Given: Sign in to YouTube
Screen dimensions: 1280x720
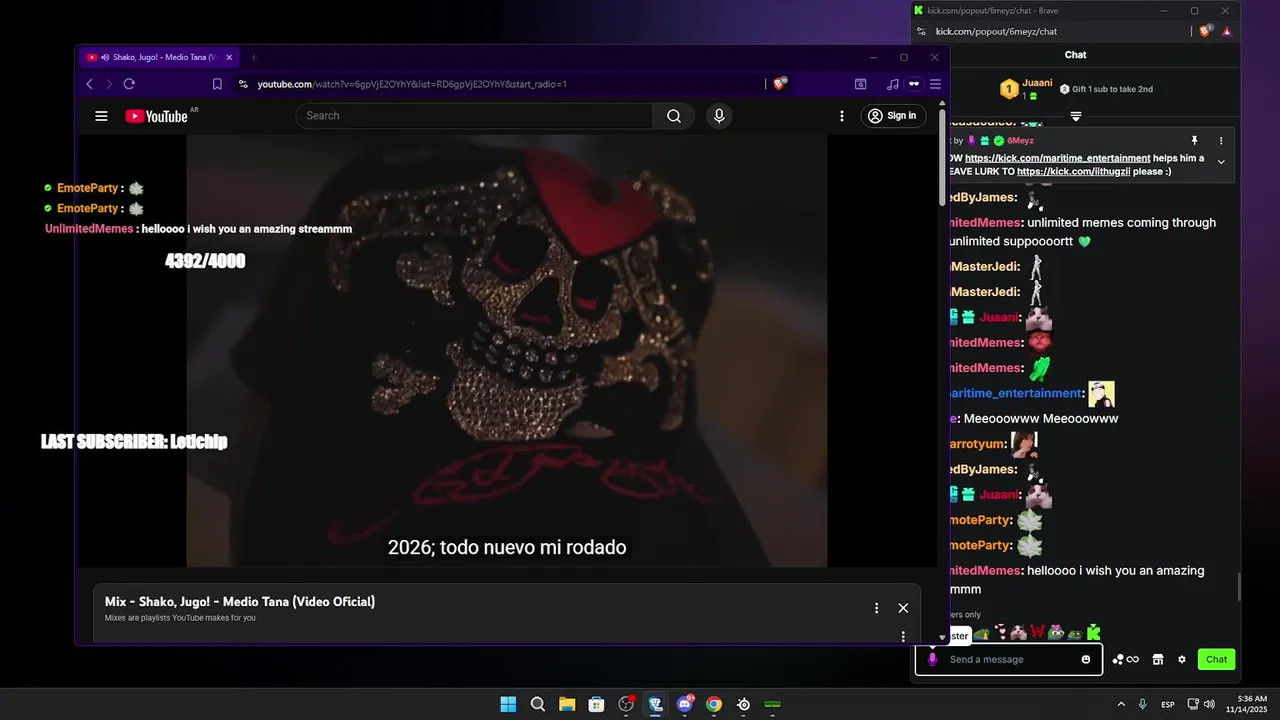Looking at the screenshot, I should tap(891, 116).
